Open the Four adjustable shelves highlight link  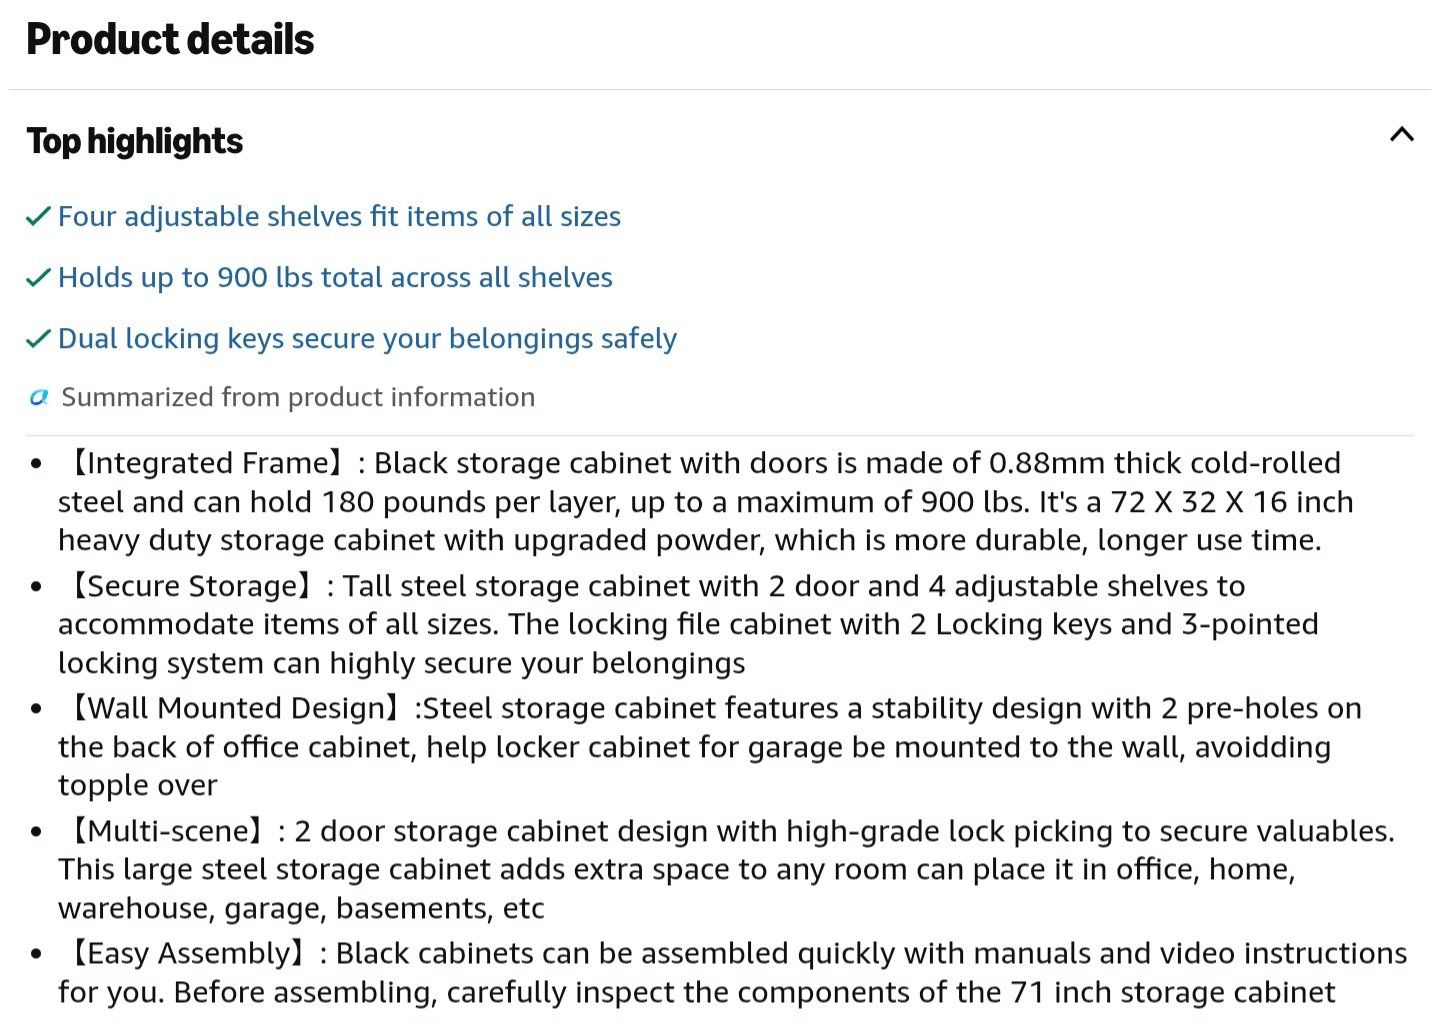click(x=339, y=216)
